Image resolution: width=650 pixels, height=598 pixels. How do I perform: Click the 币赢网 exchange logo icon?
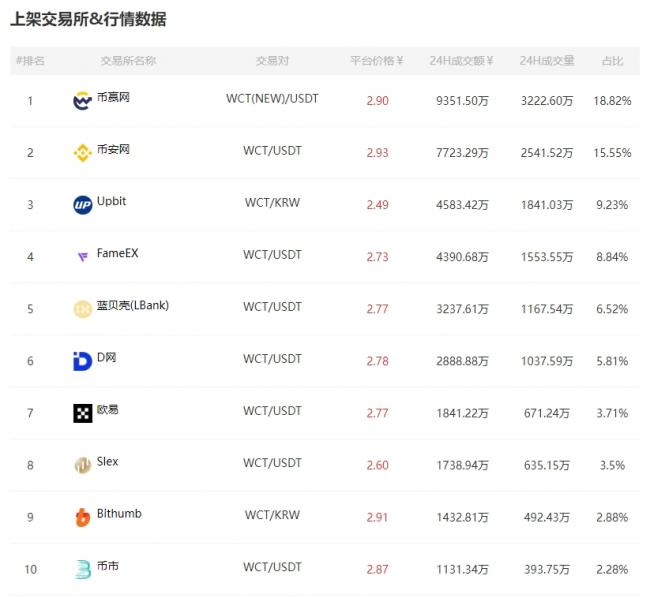82,101
